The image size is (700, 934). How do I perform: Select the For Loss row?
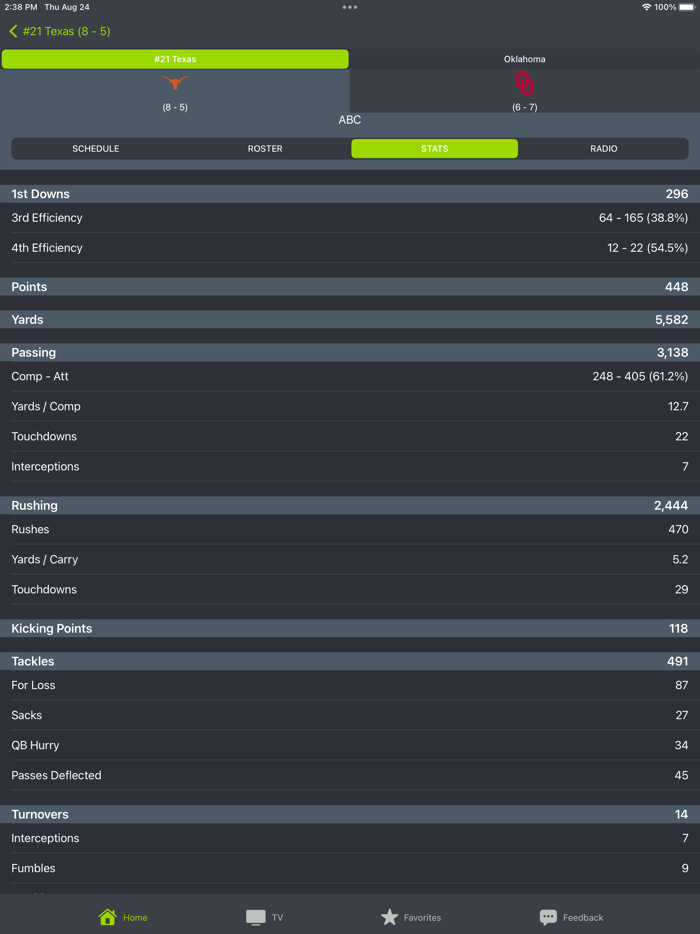(x=350, y=685)
